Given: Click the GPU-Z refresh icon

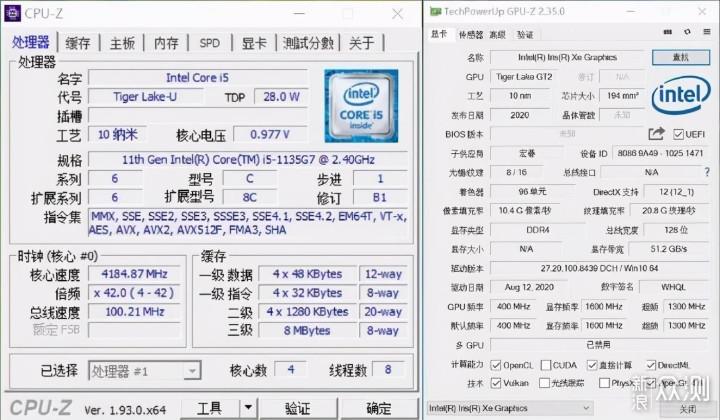Looking at the screenshot, I should [x=687, y=32].
